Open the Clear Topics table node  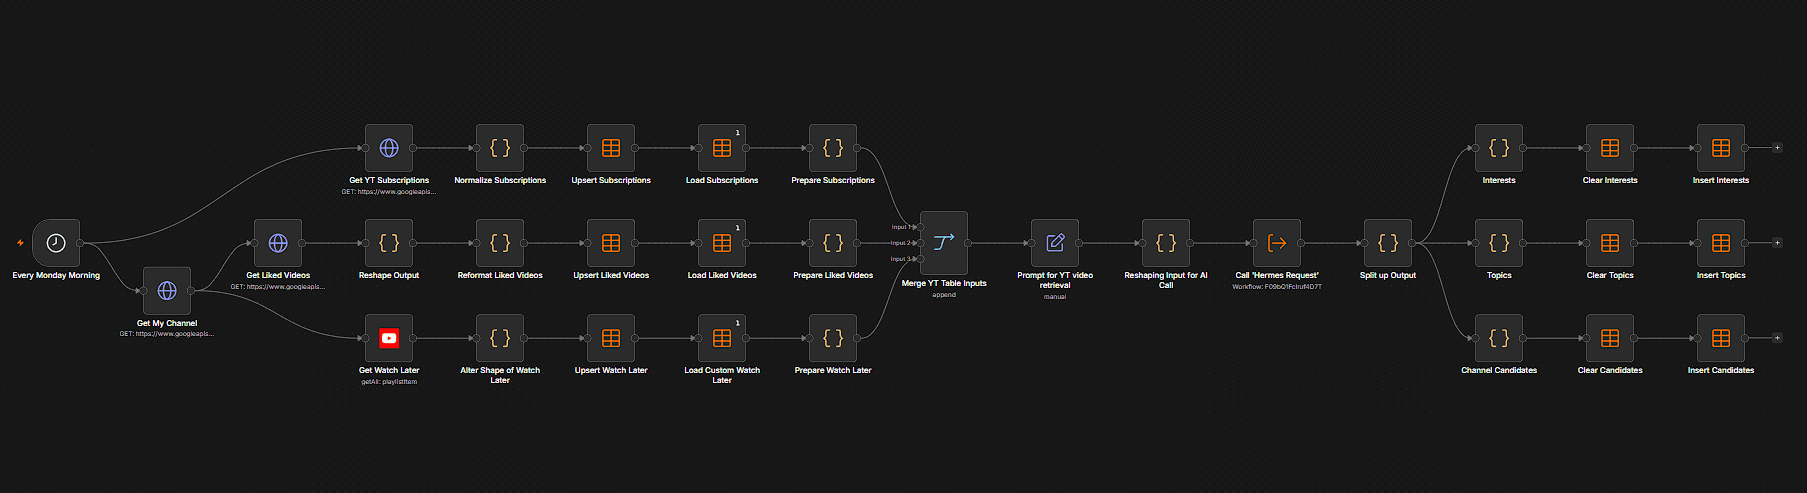pyautogui.click(x=1610, y=243)
